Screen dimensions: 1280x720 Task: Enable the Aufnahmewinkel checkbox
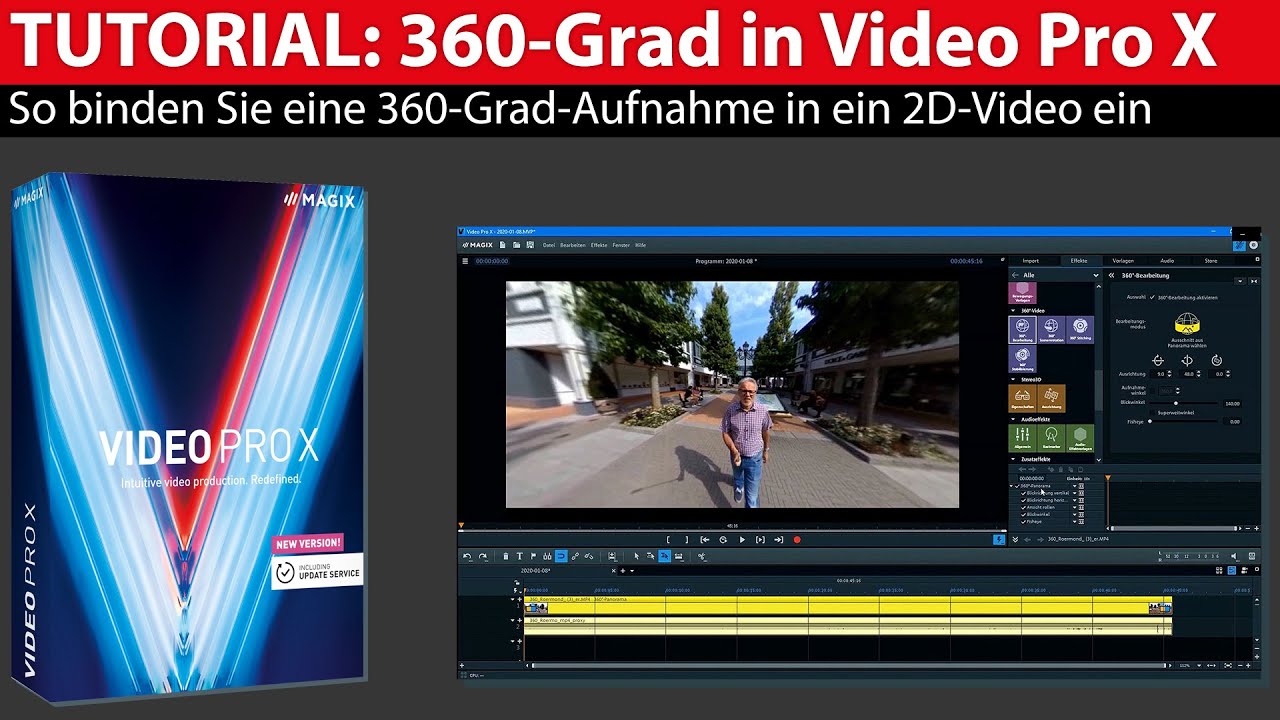1152,391
